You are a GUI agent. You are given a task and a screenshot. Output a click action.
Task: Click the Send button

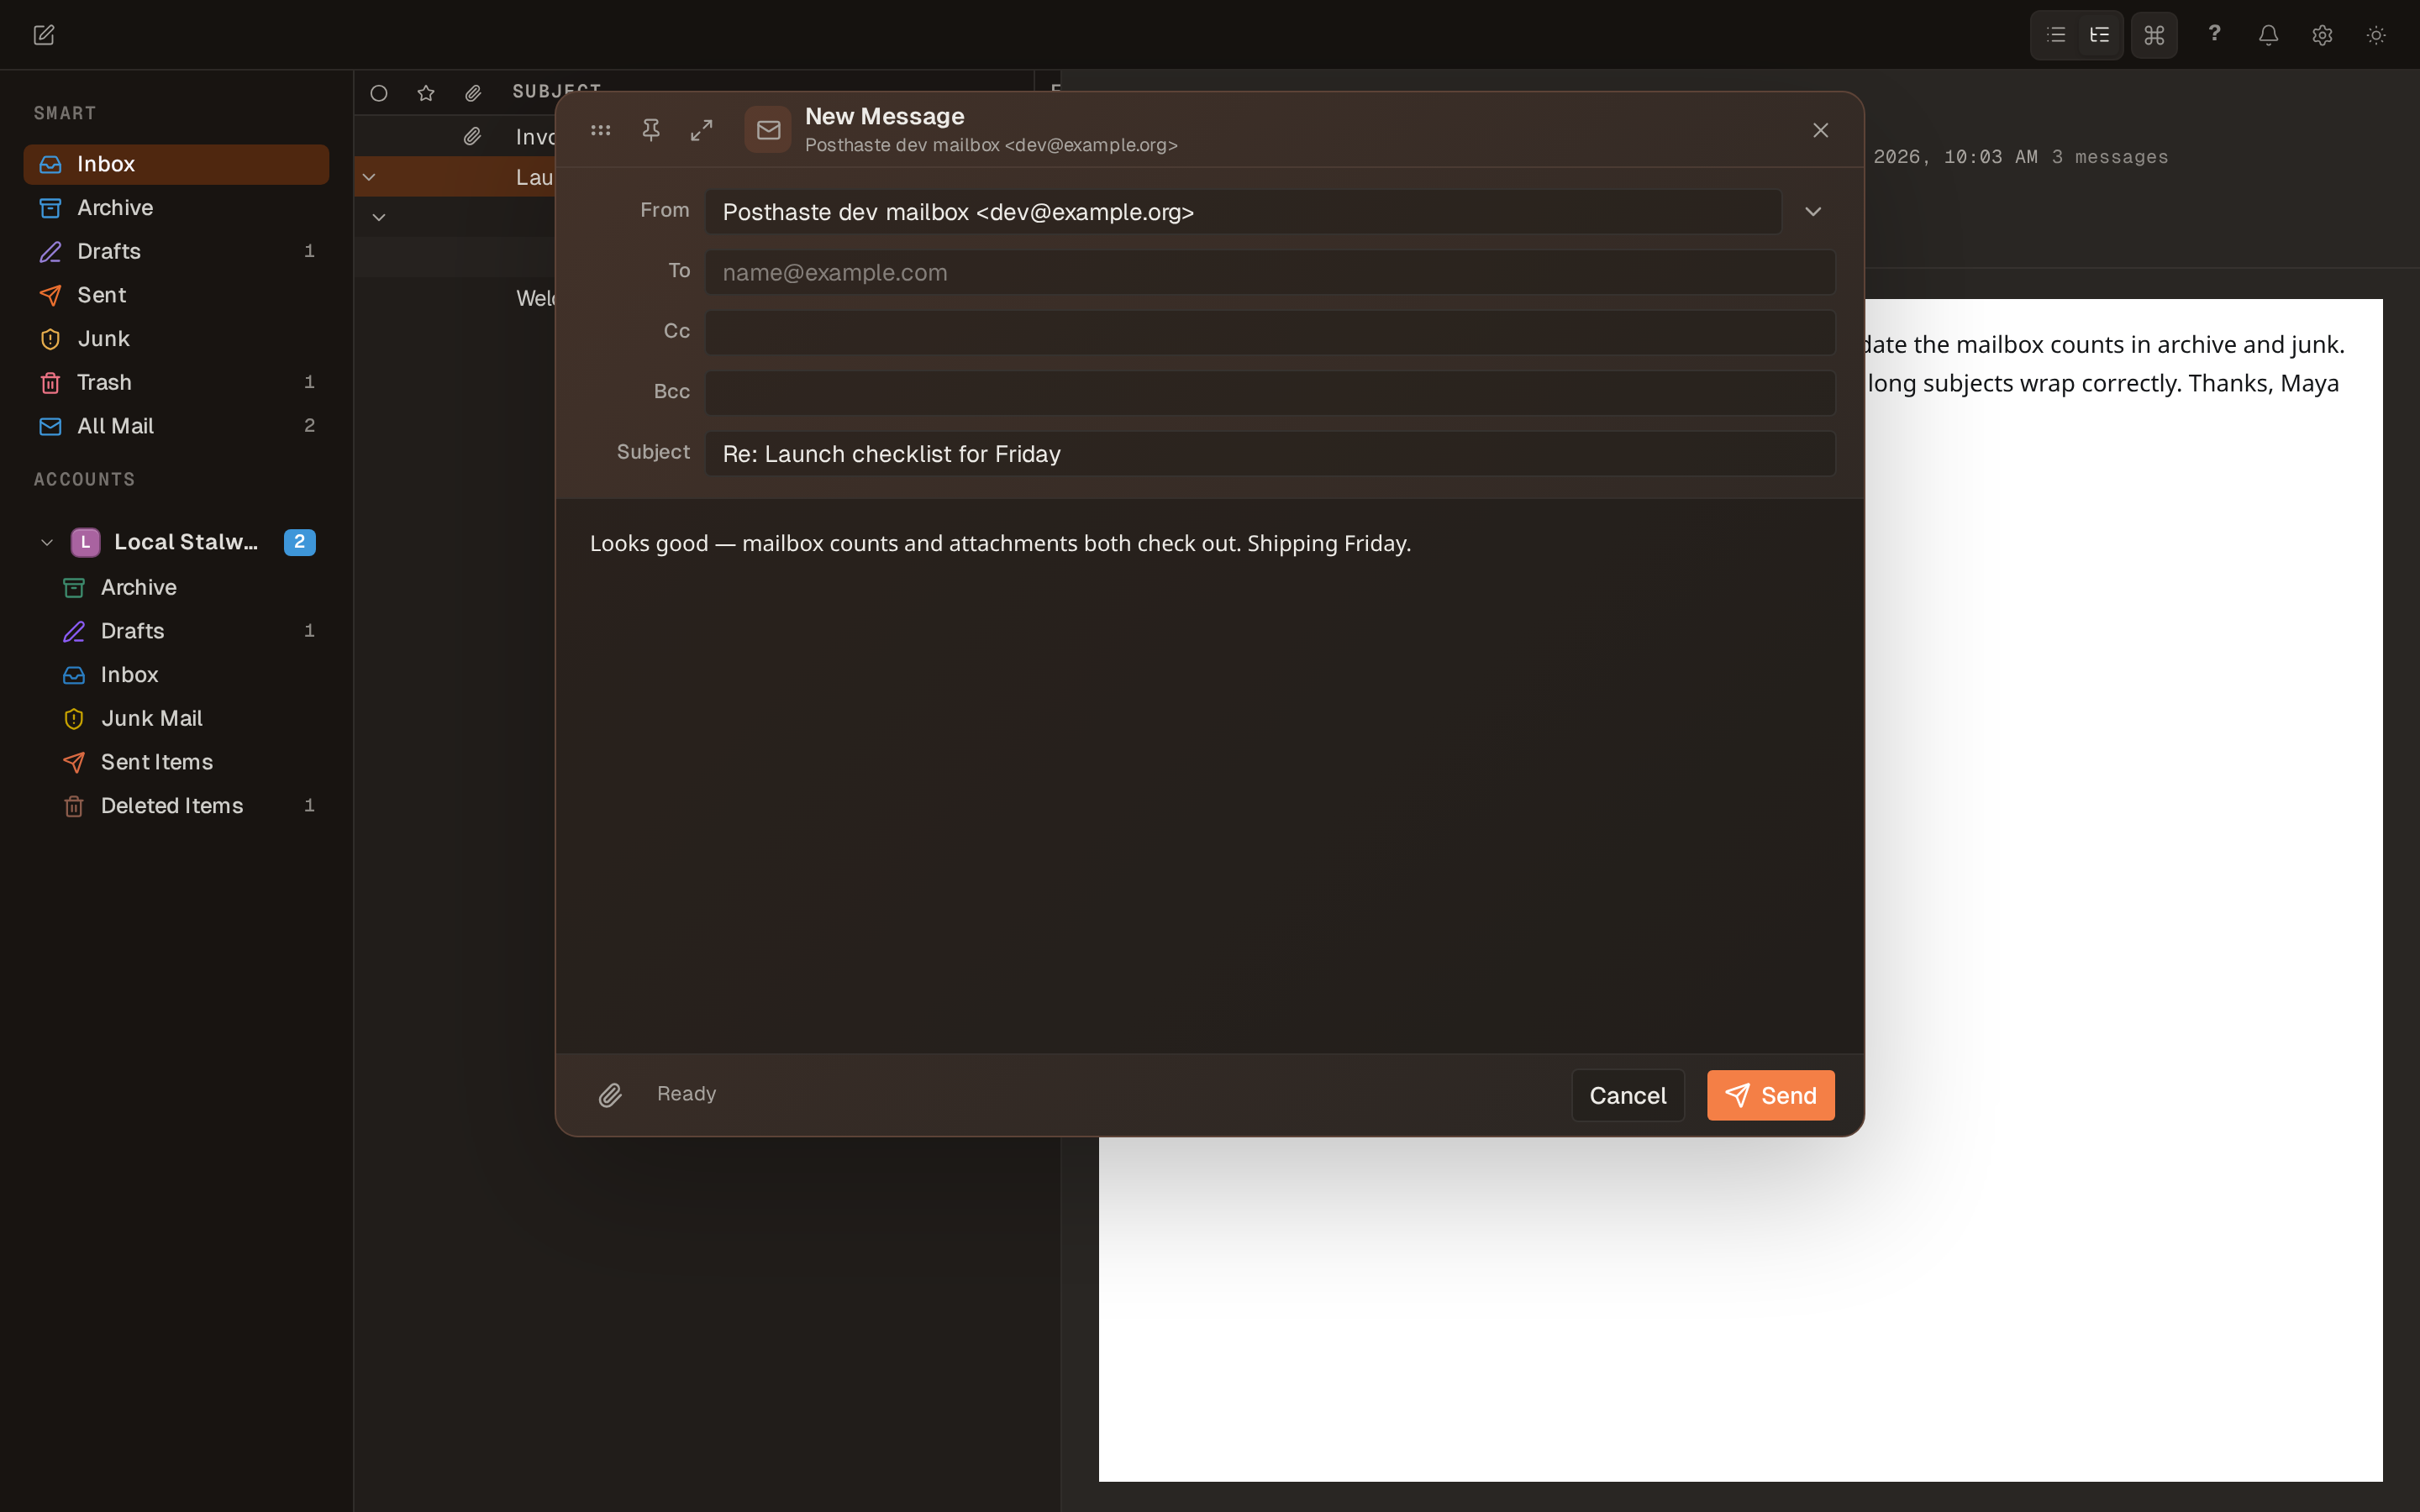(1770, 1095)
